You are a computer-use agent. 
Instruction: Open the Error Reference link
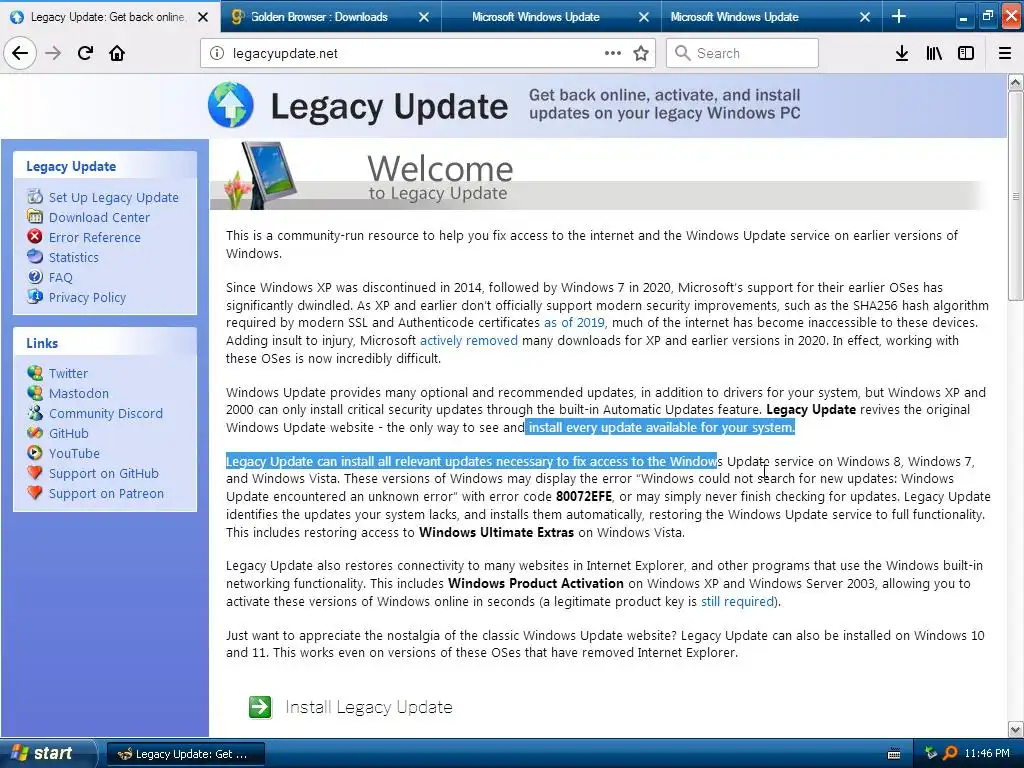click(95, 237)
